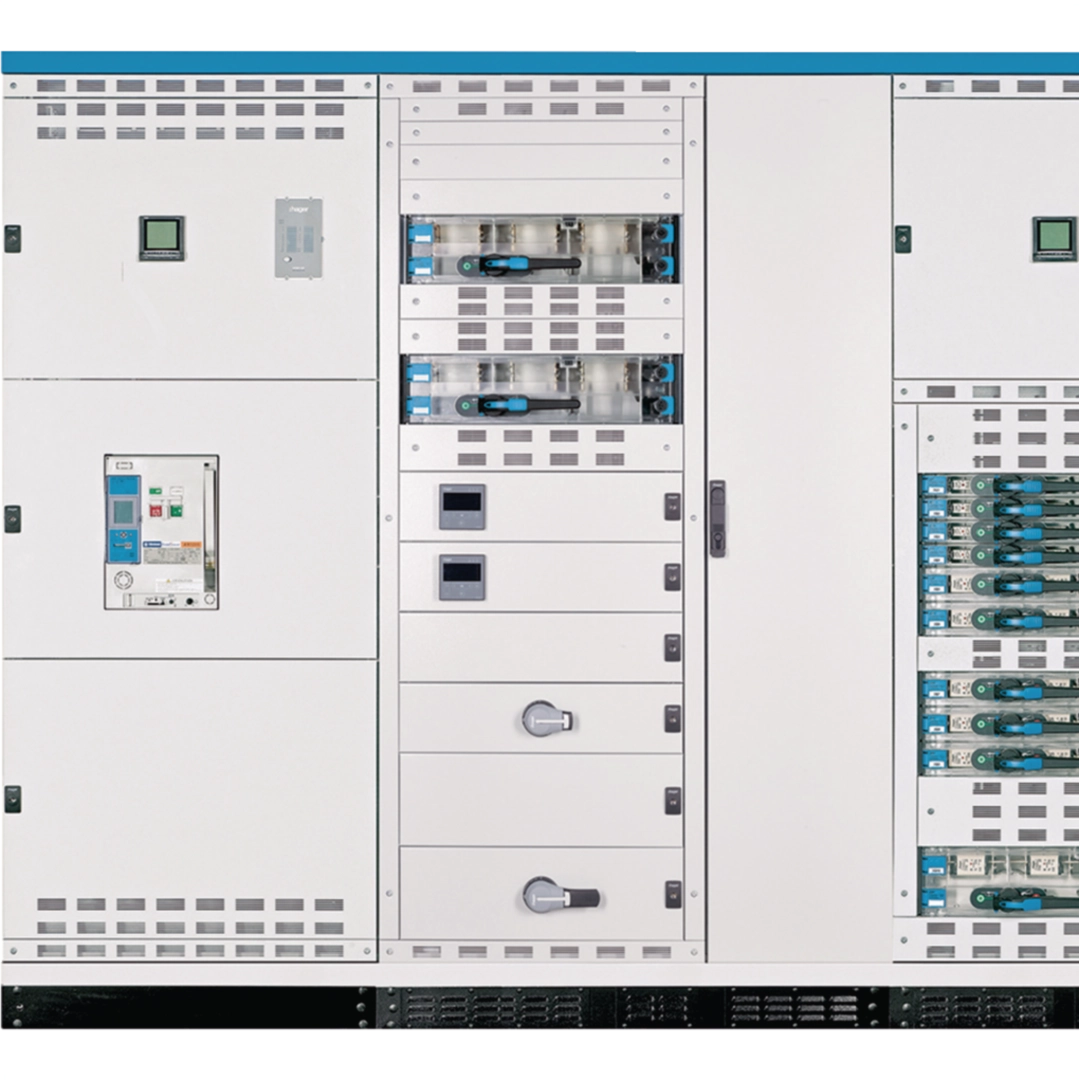This screenshot has width=1079, height=1080.
Task: Click the lower dark digital meter in center column
Action: coord(462,577)
